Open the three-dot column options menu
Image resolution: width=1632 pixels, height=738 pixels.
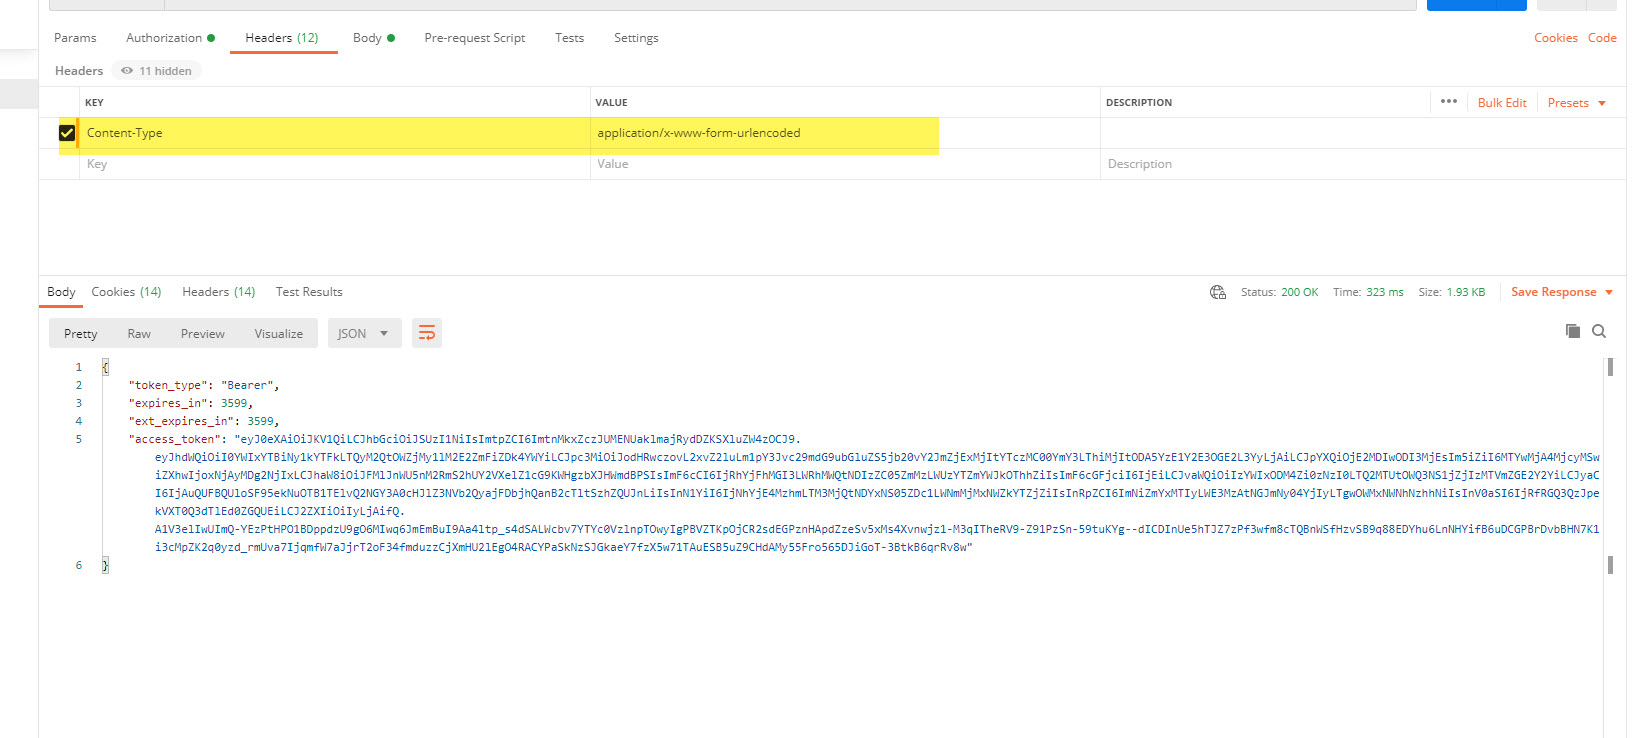pos(1448,102)
